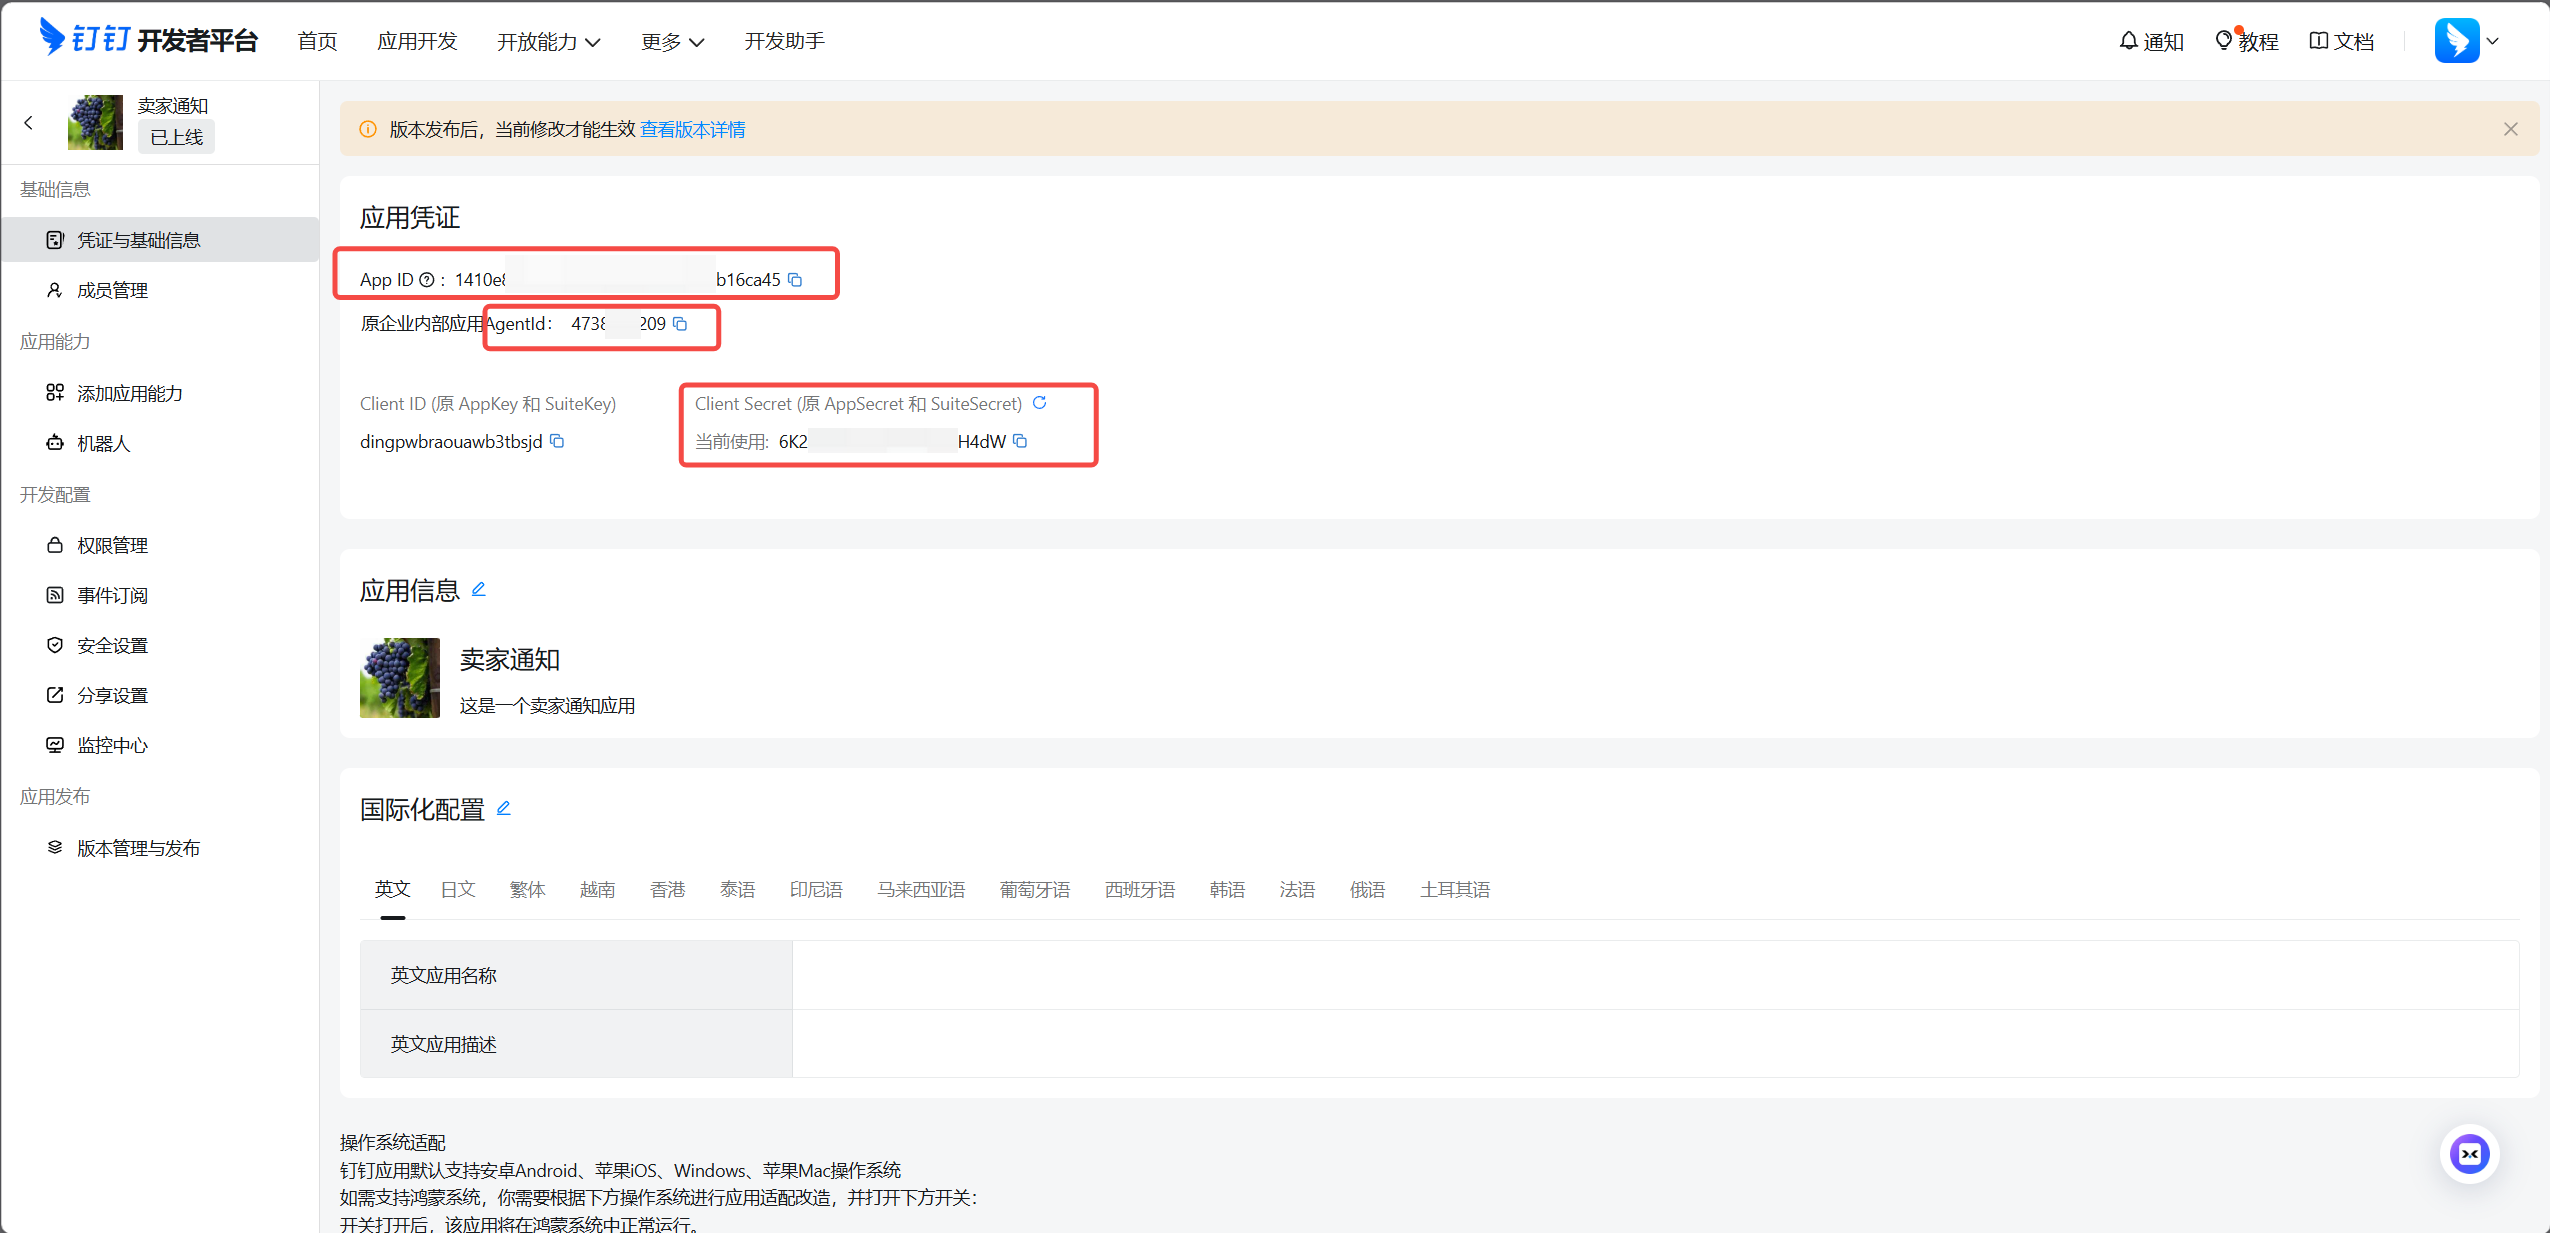Click the App ID help question icon
The width and height of the screenshot is (2550, 1233).
pos(427,280)
